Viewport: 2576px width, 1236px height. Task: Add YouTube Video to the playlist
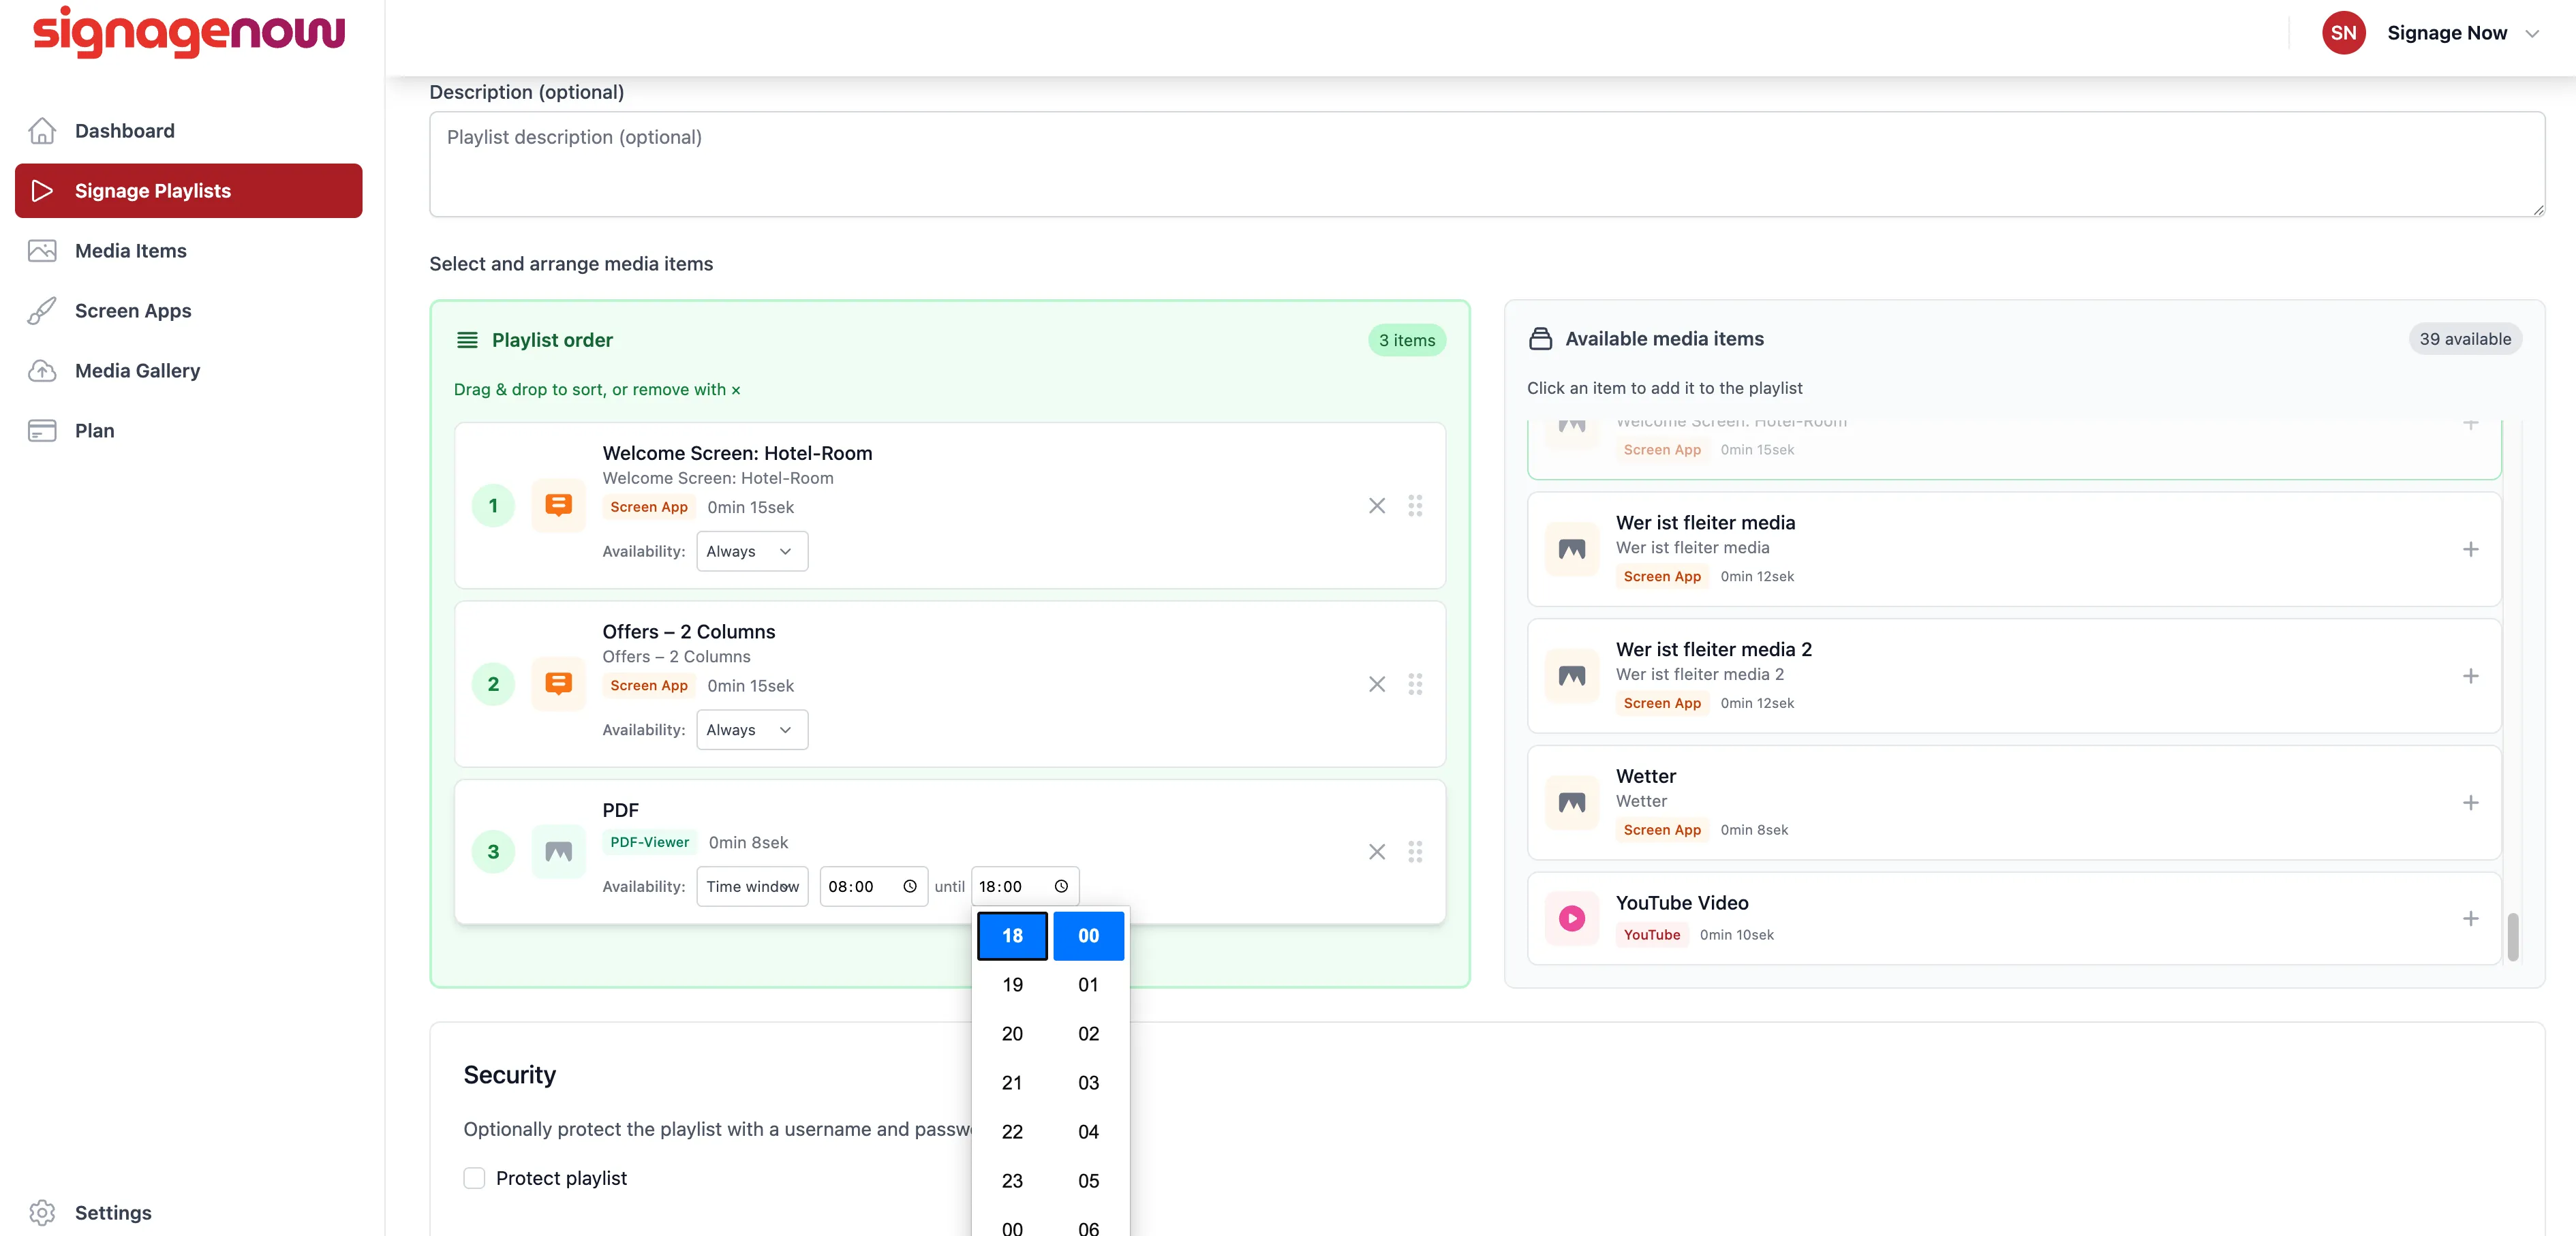tap(2470, 918)
